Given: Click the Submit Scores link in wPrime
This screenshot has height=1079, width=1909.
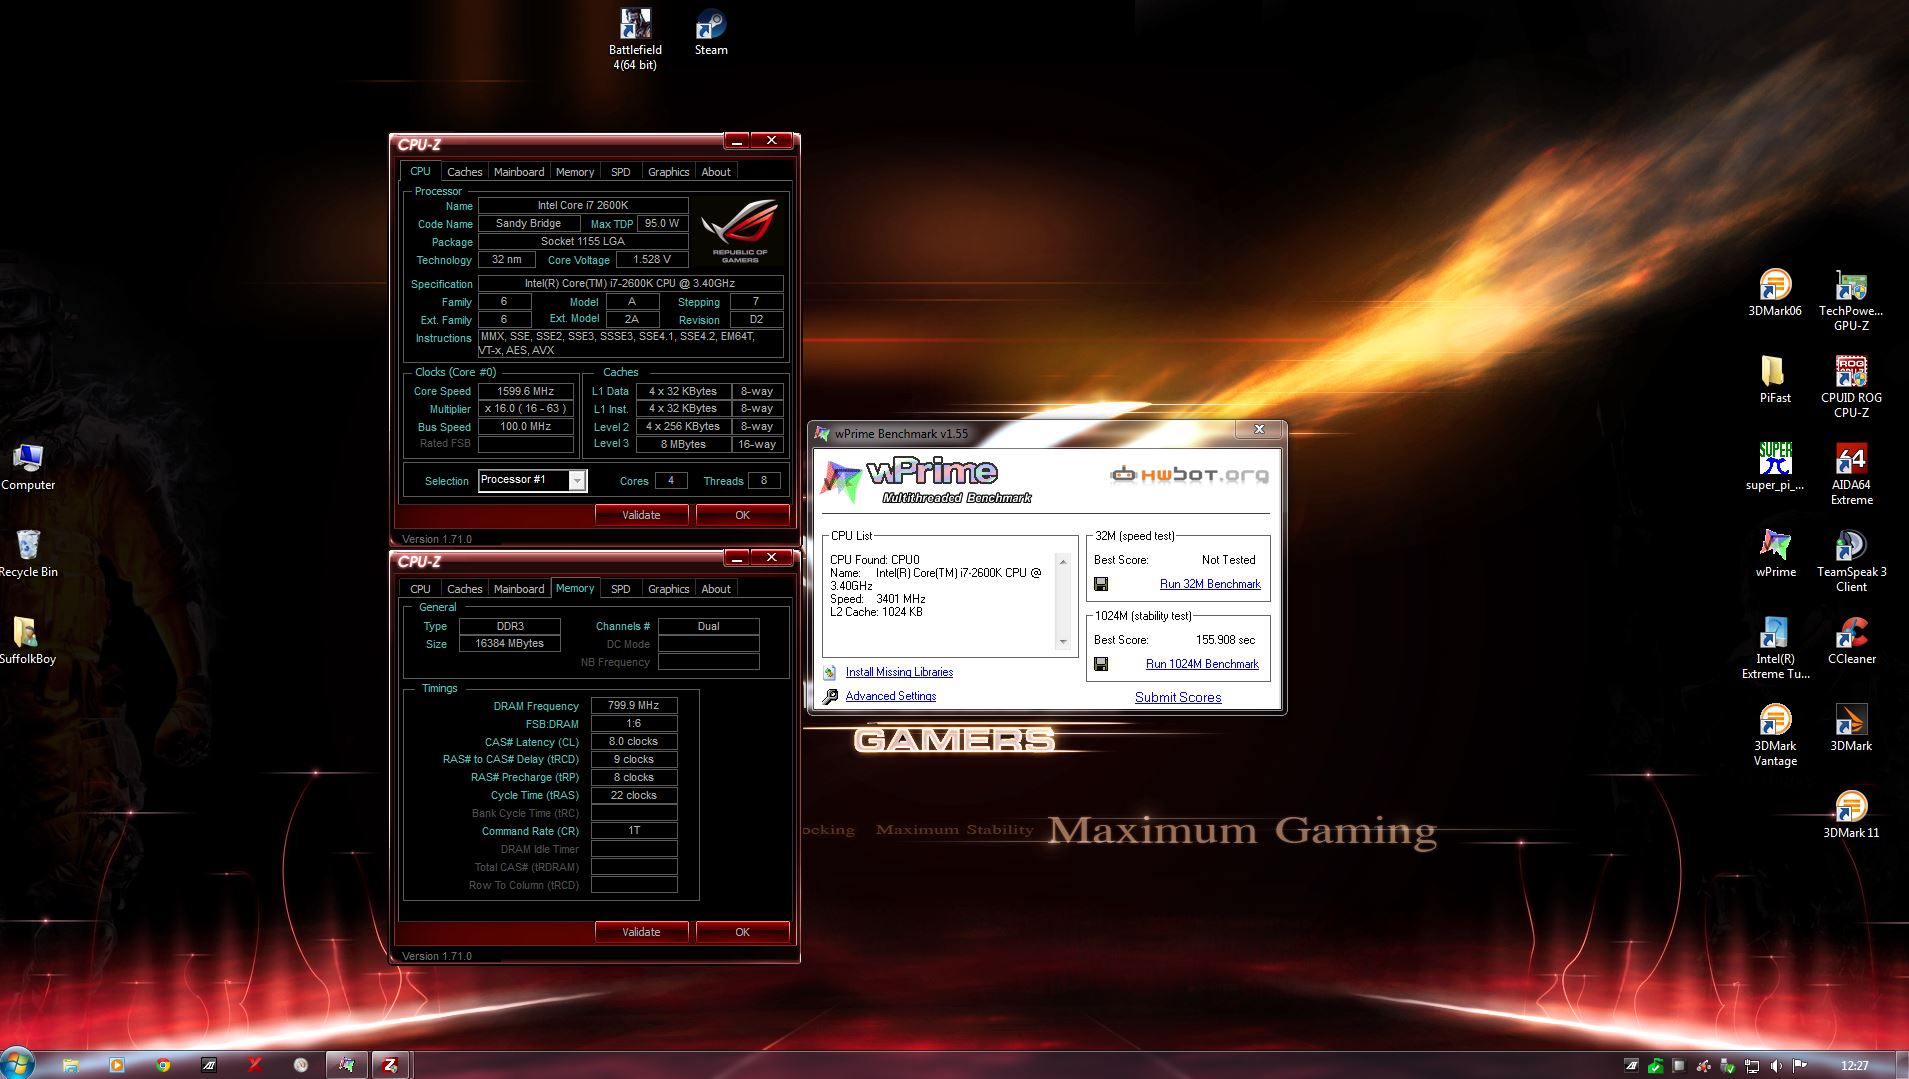Looking at the screenshot, I should [1178, 697].
